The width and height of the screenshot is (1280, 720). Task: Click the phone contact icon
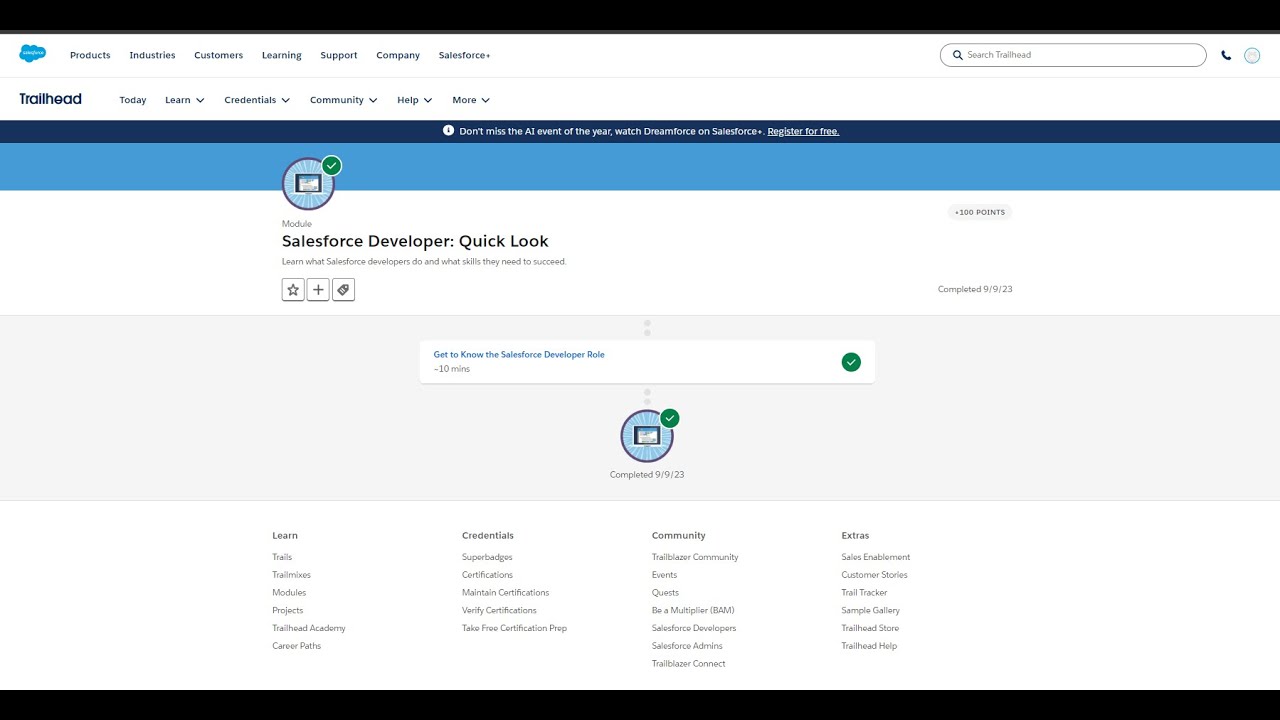coord(1226,55)
